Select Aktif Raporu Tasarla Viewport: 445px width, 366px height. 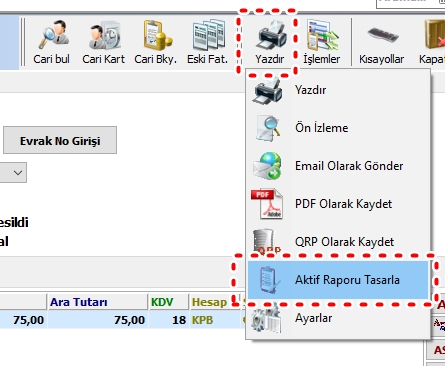click(338, 280)
